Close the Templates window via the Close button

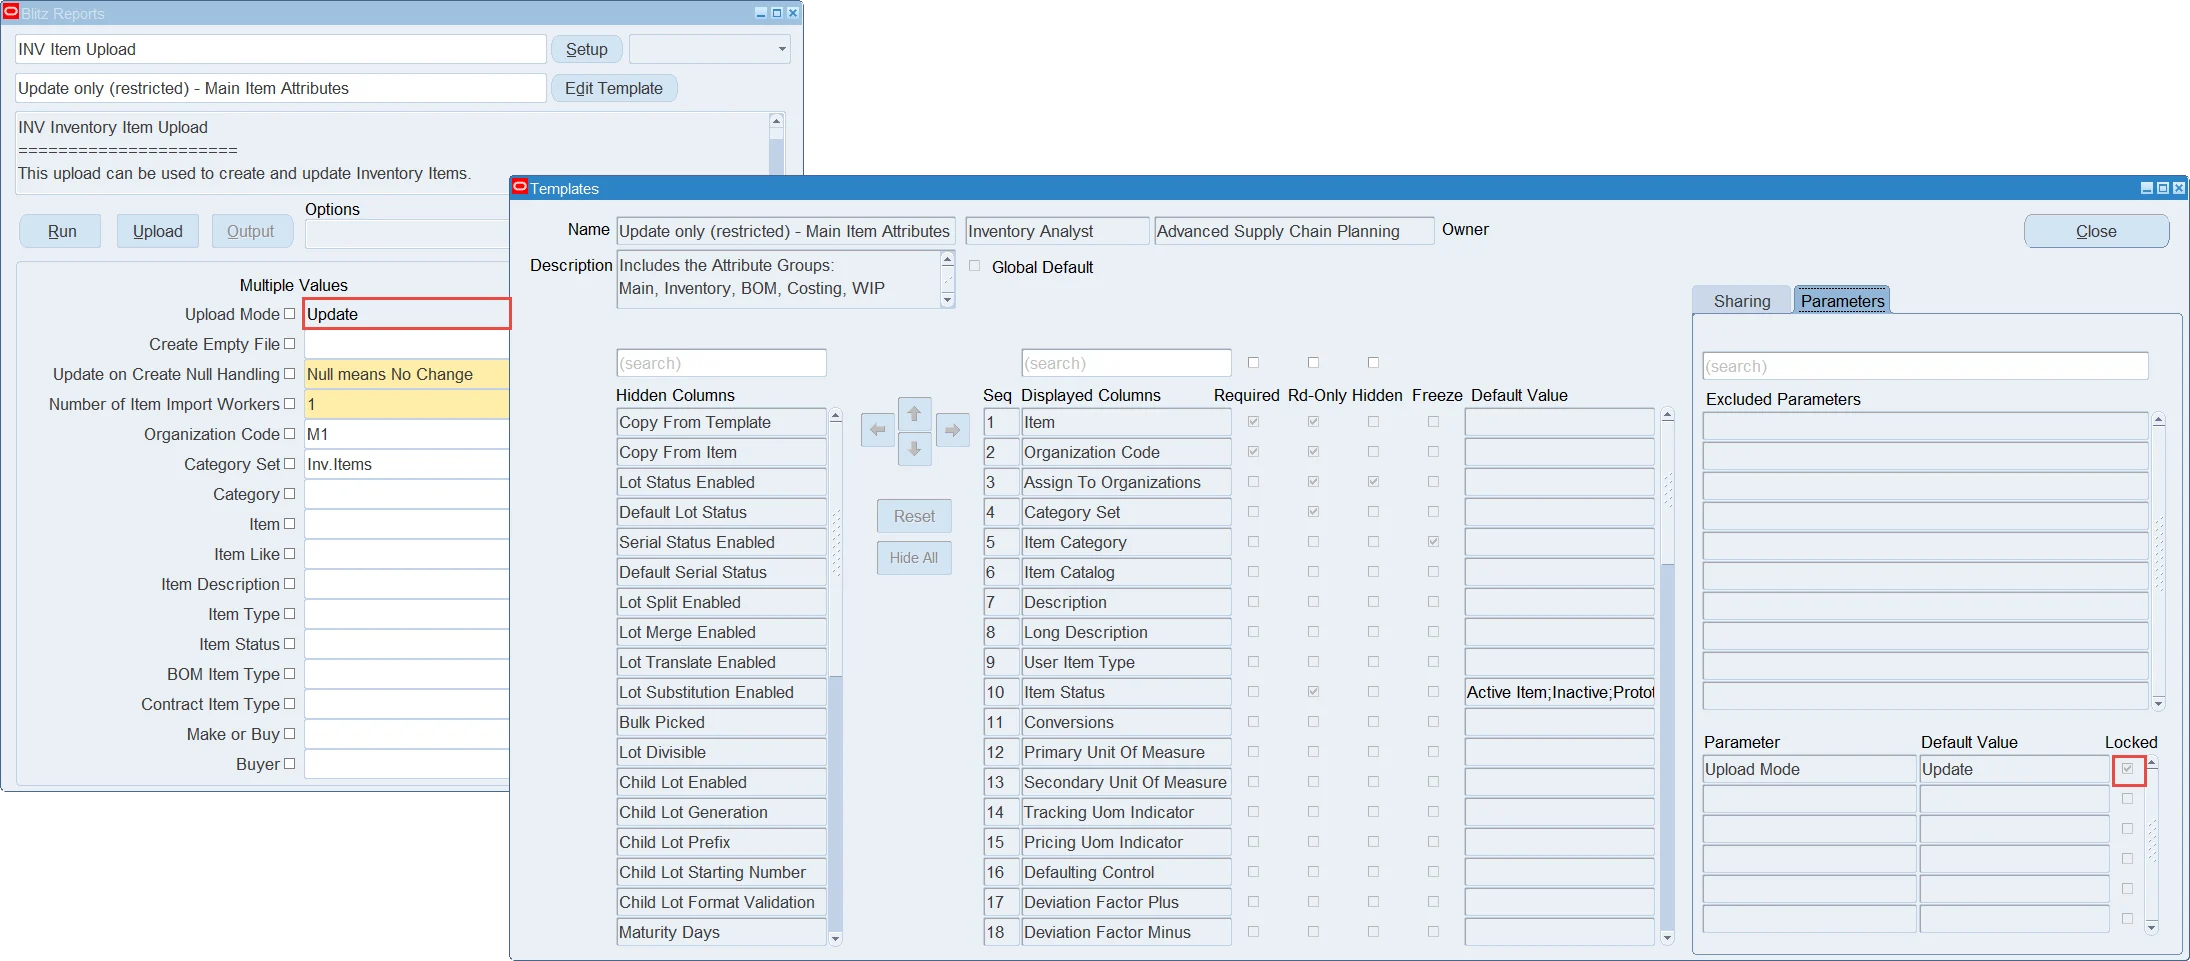(x=2096, y=231)
